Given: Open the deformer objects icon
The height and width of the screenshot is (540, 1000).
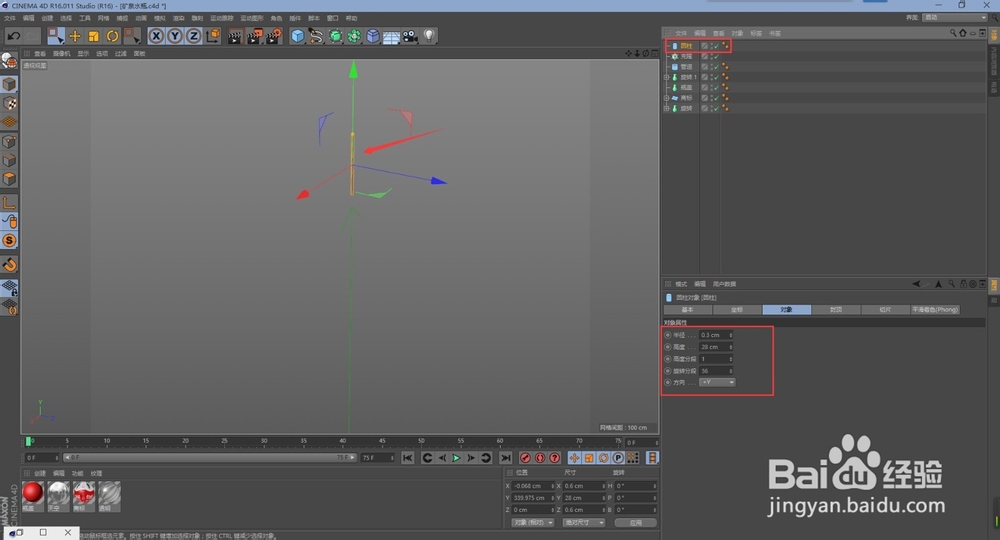Looking at the screenshot, I should coord(372,36).
